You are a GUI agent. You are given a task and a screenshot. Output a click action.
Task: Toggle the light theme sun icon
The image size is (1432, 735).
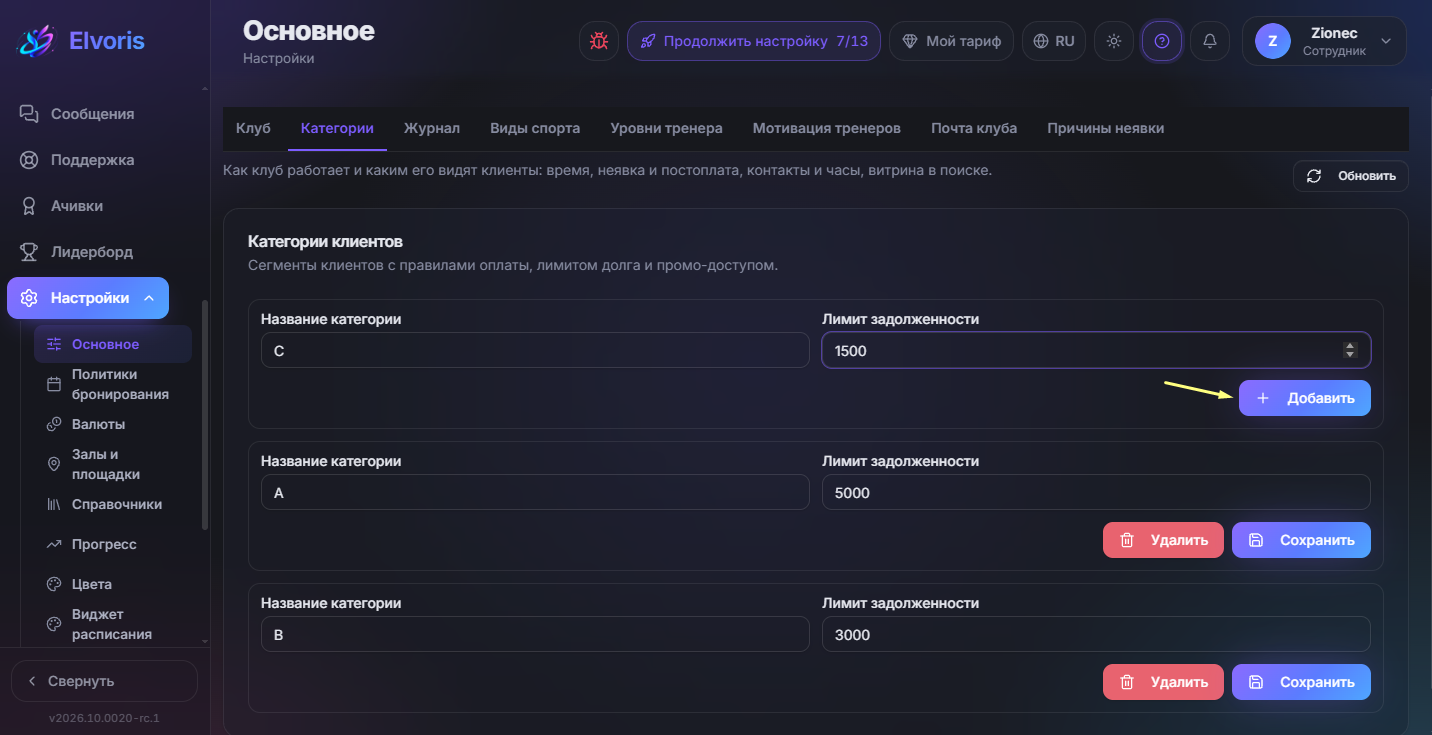(1114, 41)
